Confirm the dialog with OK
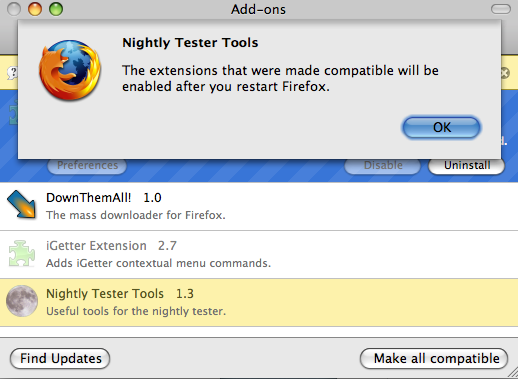The width and height of the screenshot is (518, 379). point(441,127)
